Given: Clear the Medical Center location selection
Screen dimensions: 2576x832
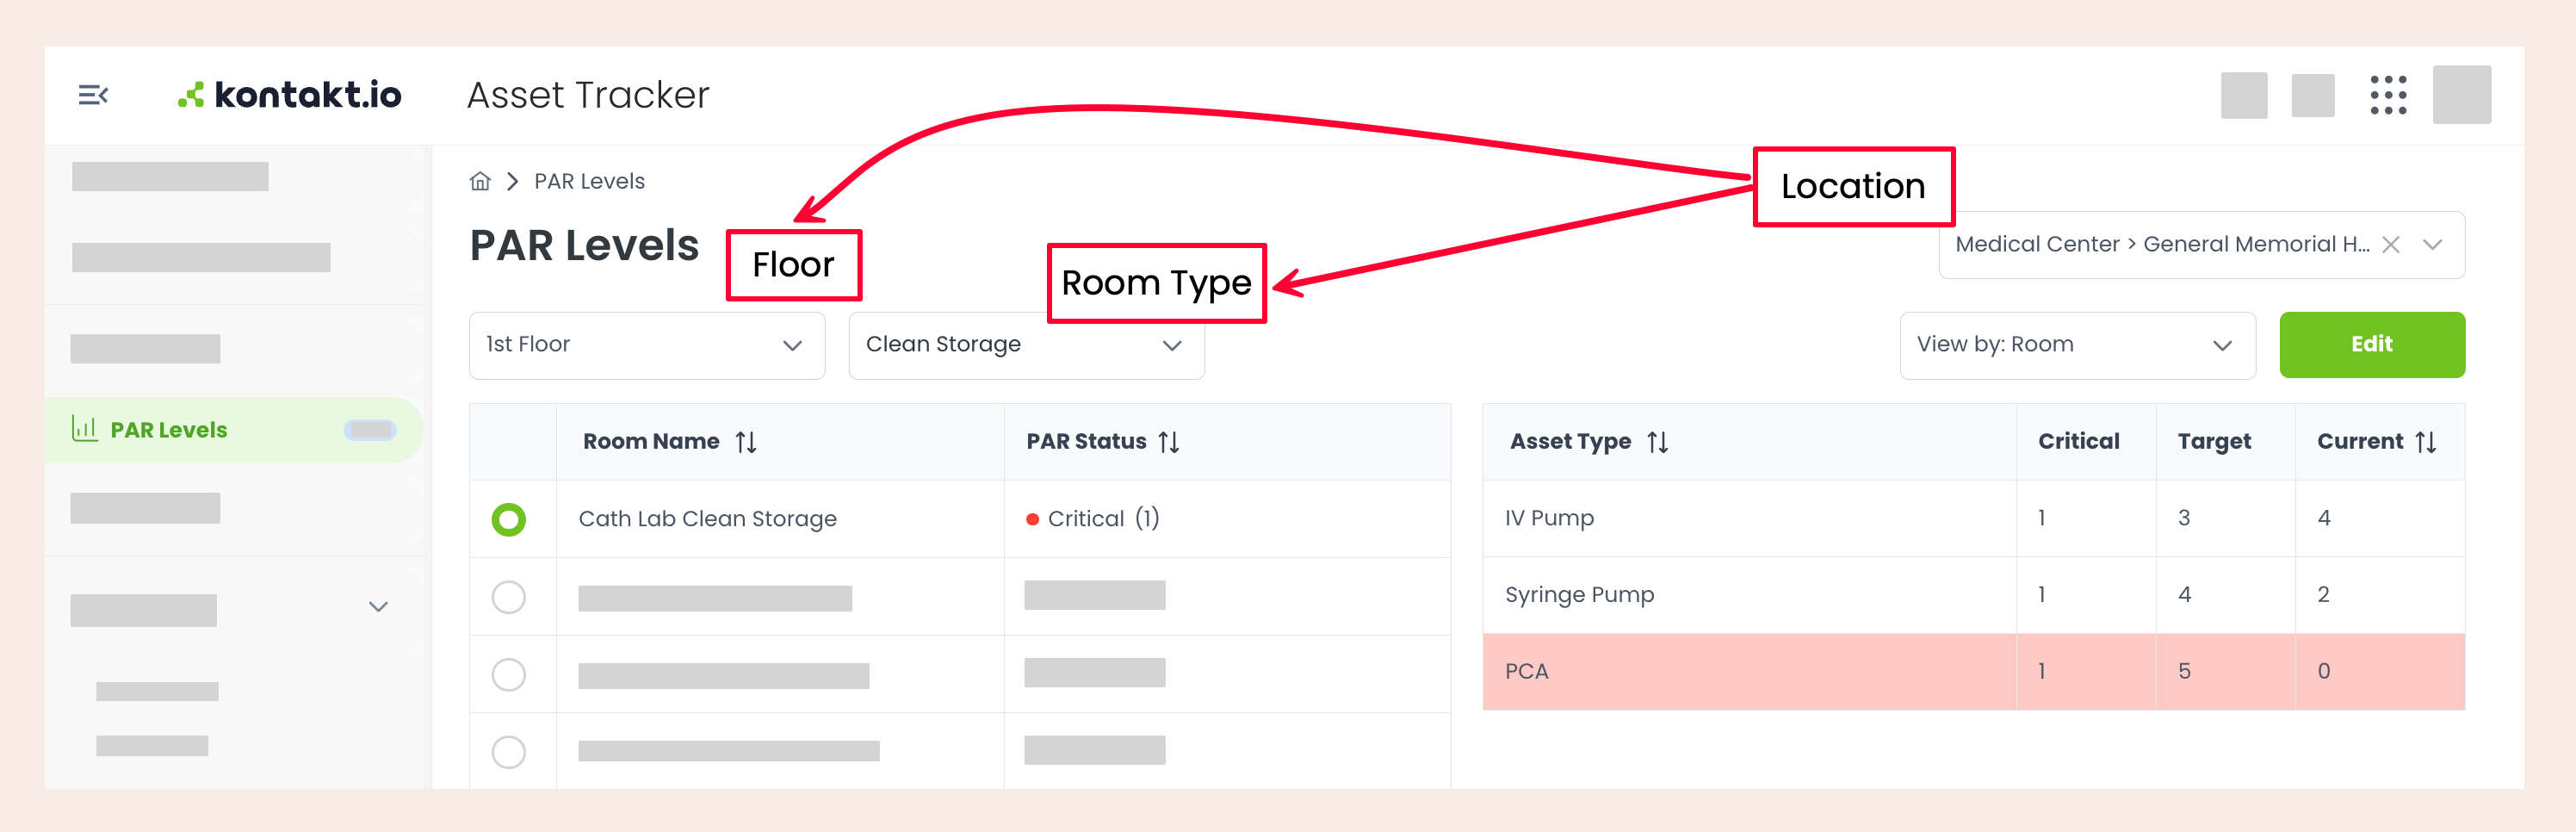Looking at the screenshot, I should coord(2391,245).
